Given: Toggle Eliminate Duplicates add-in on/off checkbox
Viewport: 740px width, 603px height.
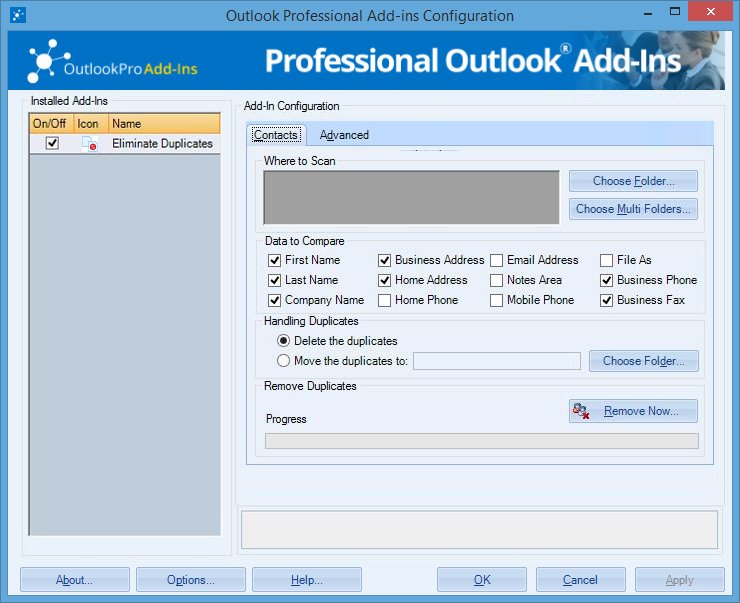Looking at the screenshot, I should [x=52, y=143].
